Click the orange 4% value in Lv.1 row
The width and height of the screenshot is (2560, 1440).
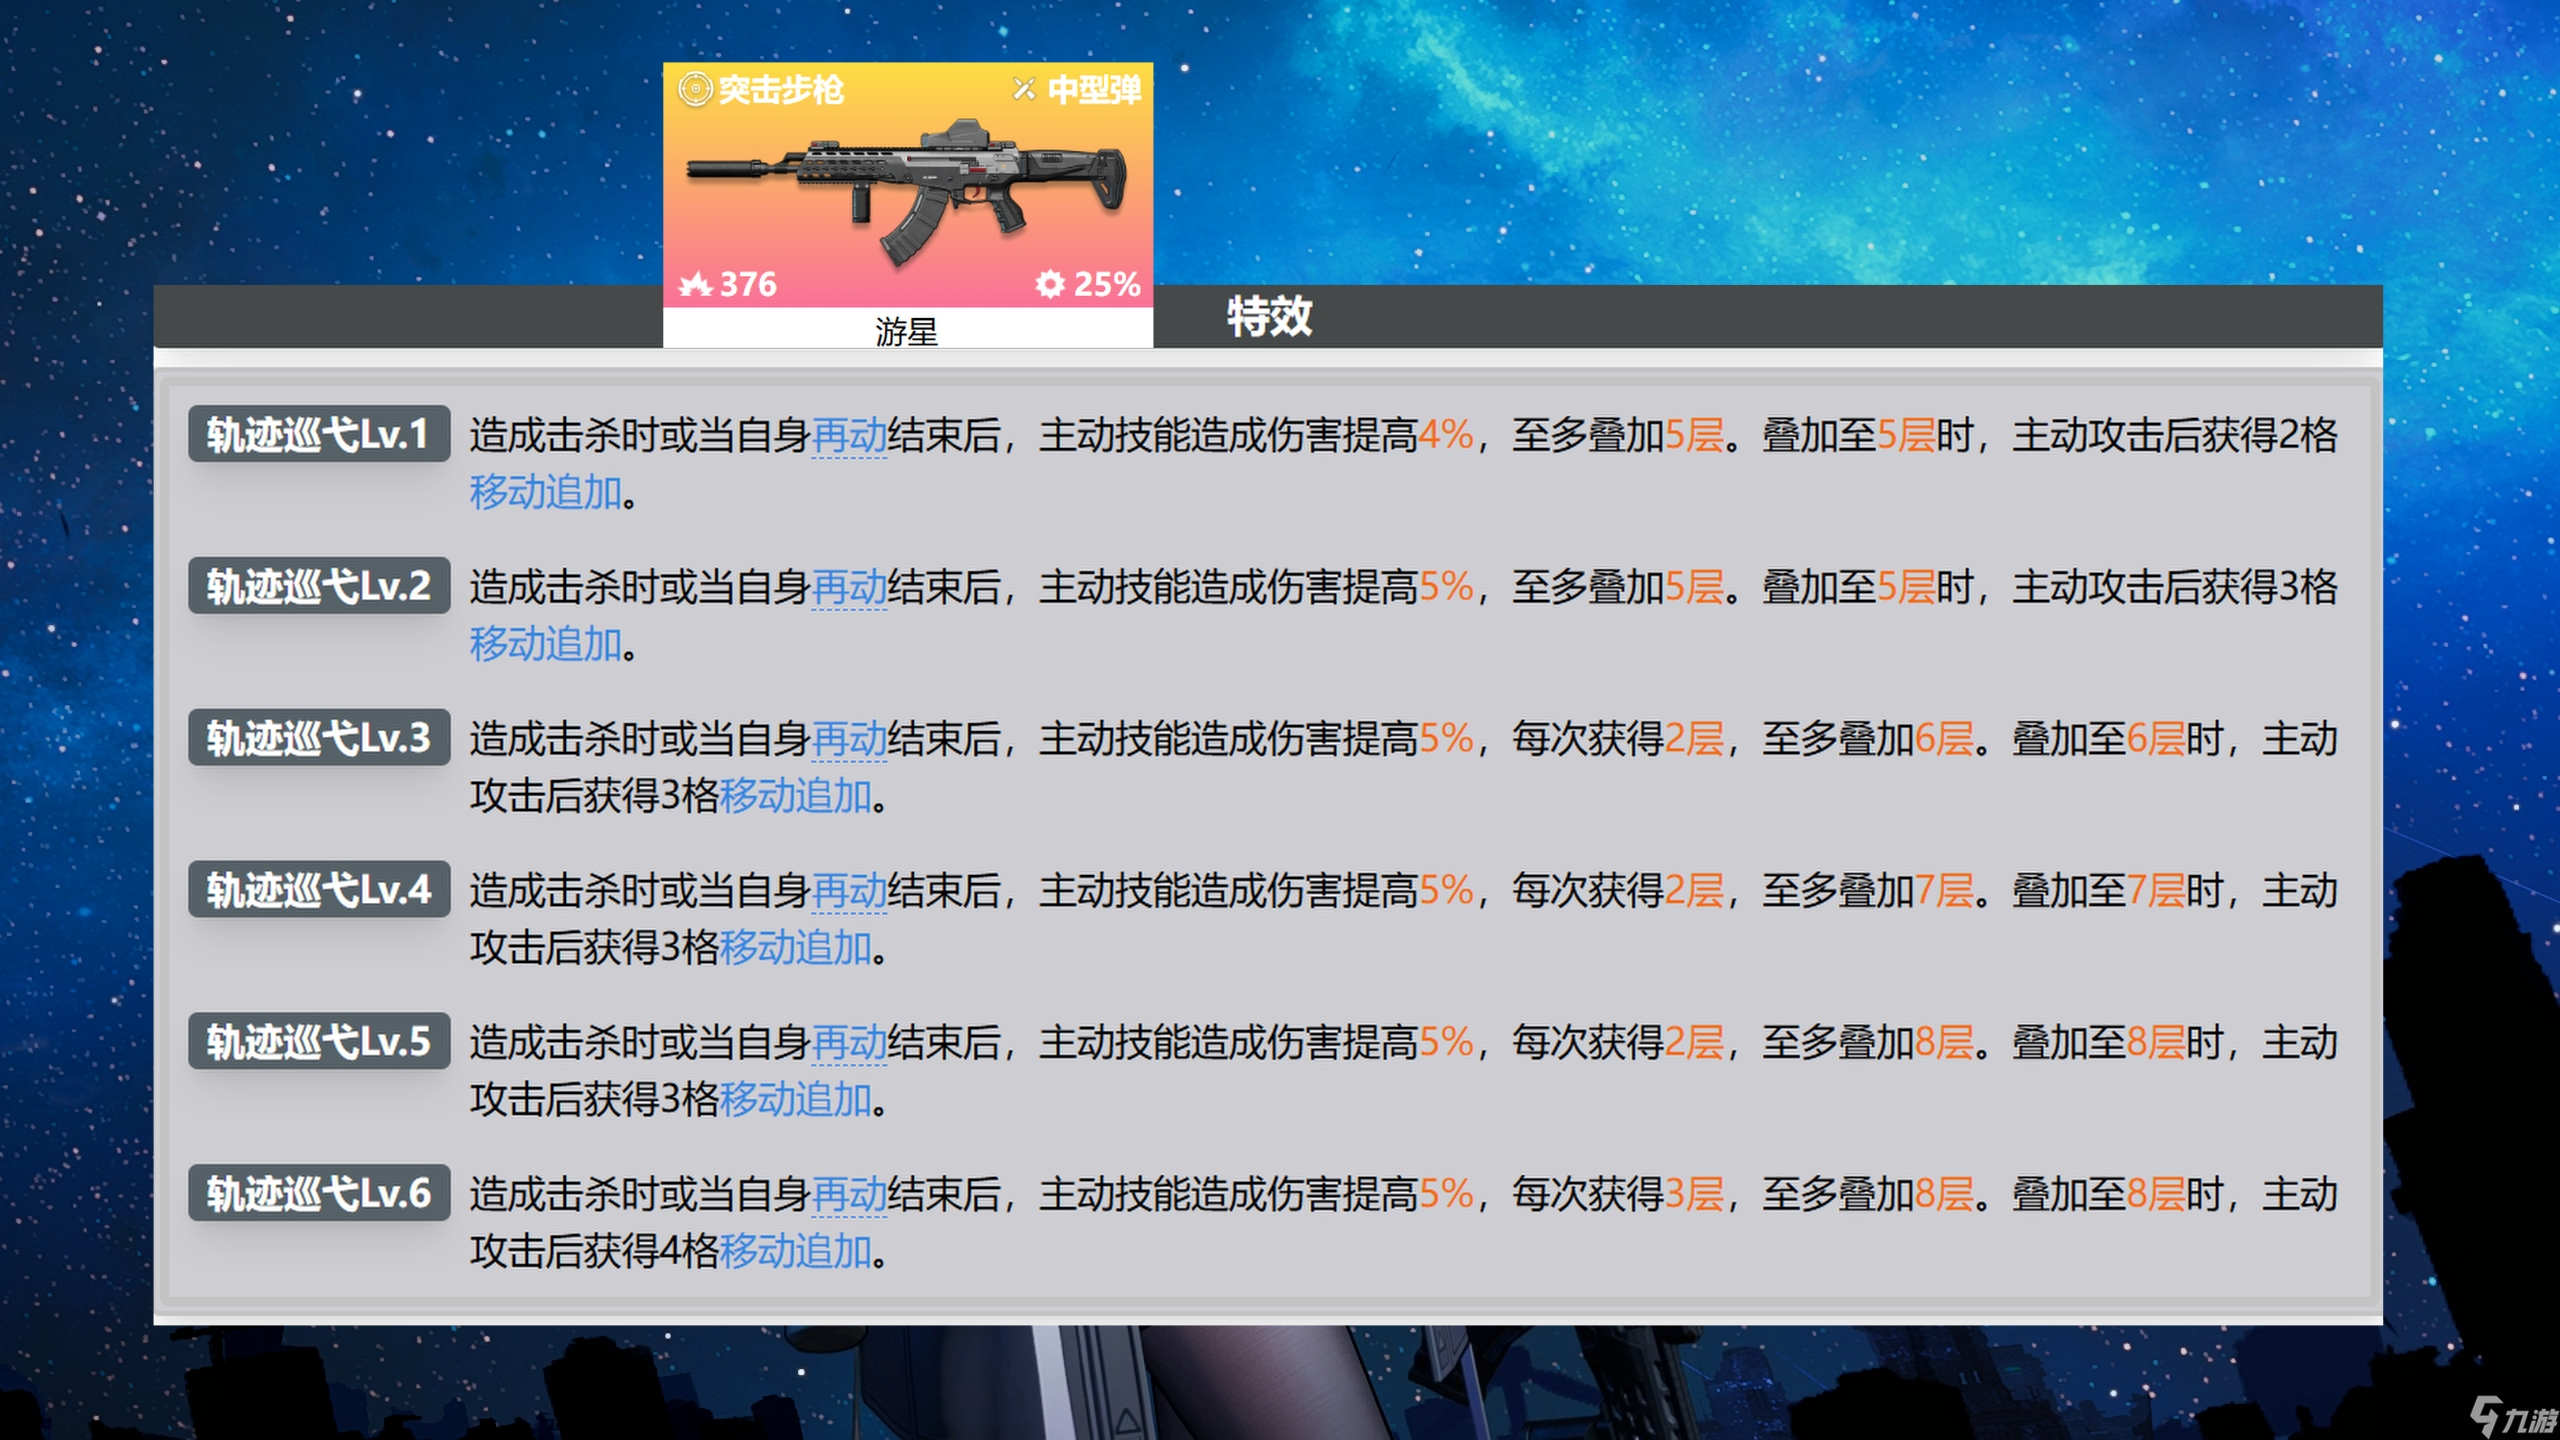point(1446,436)
